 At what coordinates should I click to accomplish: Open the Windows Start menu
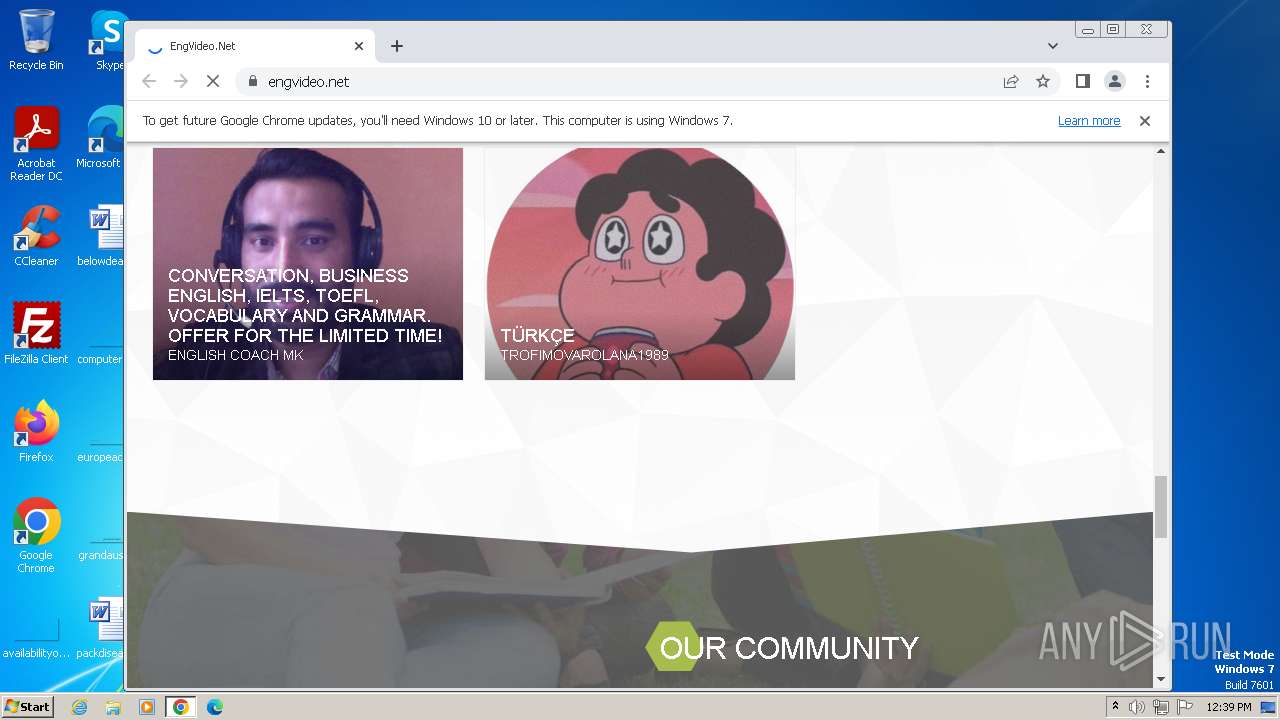27,707
